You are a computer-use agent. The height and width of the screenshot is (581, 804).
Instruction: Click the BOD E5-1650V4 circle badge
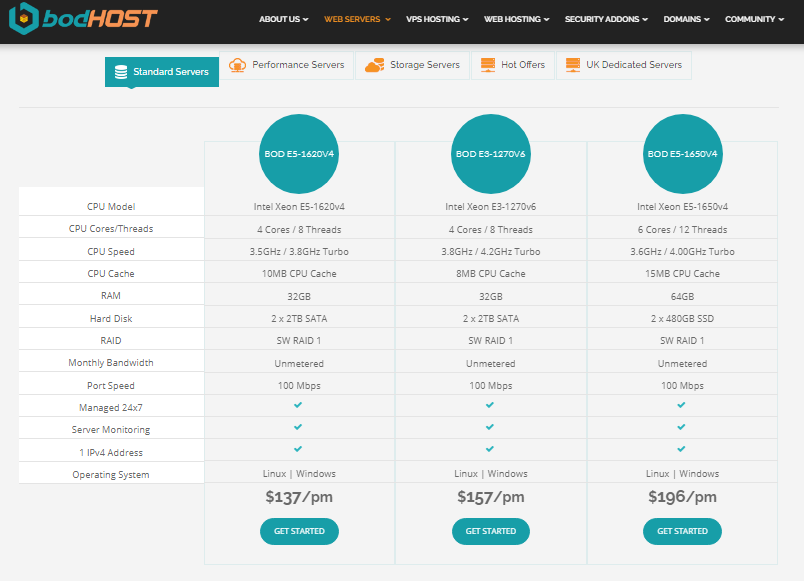(x=682, y=154)
